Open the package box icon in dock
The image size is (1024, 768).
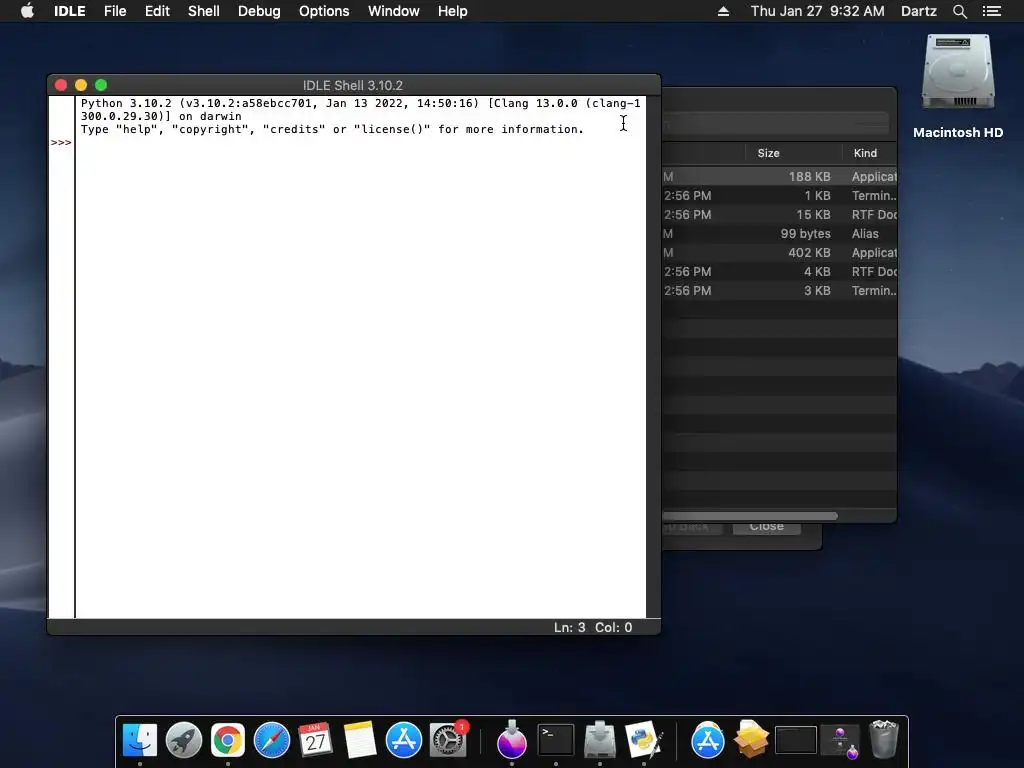[x=751, y=740]
